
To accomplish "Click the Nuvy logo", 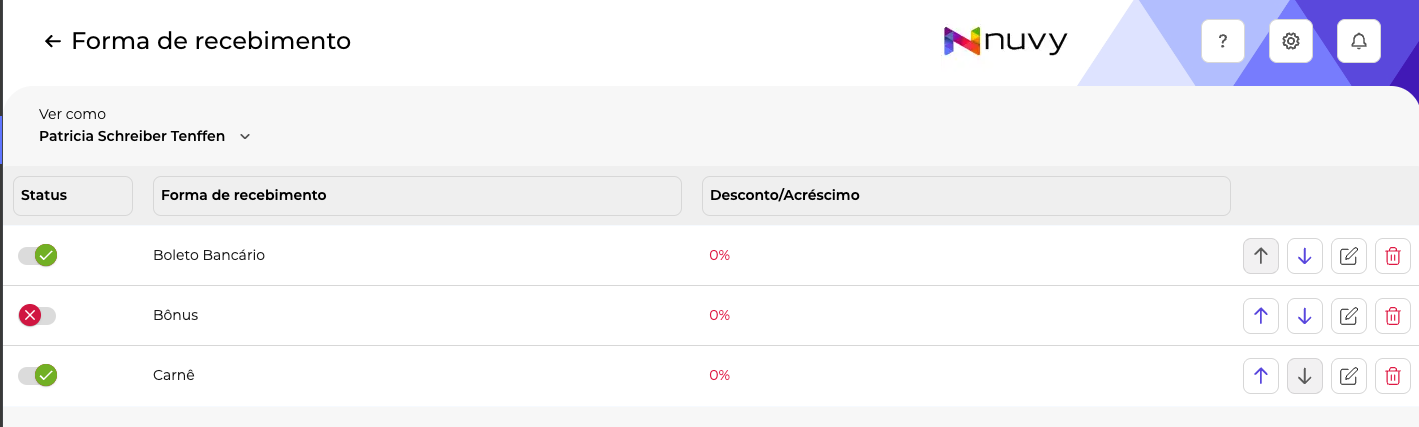I will click(x=1005, y=41).
